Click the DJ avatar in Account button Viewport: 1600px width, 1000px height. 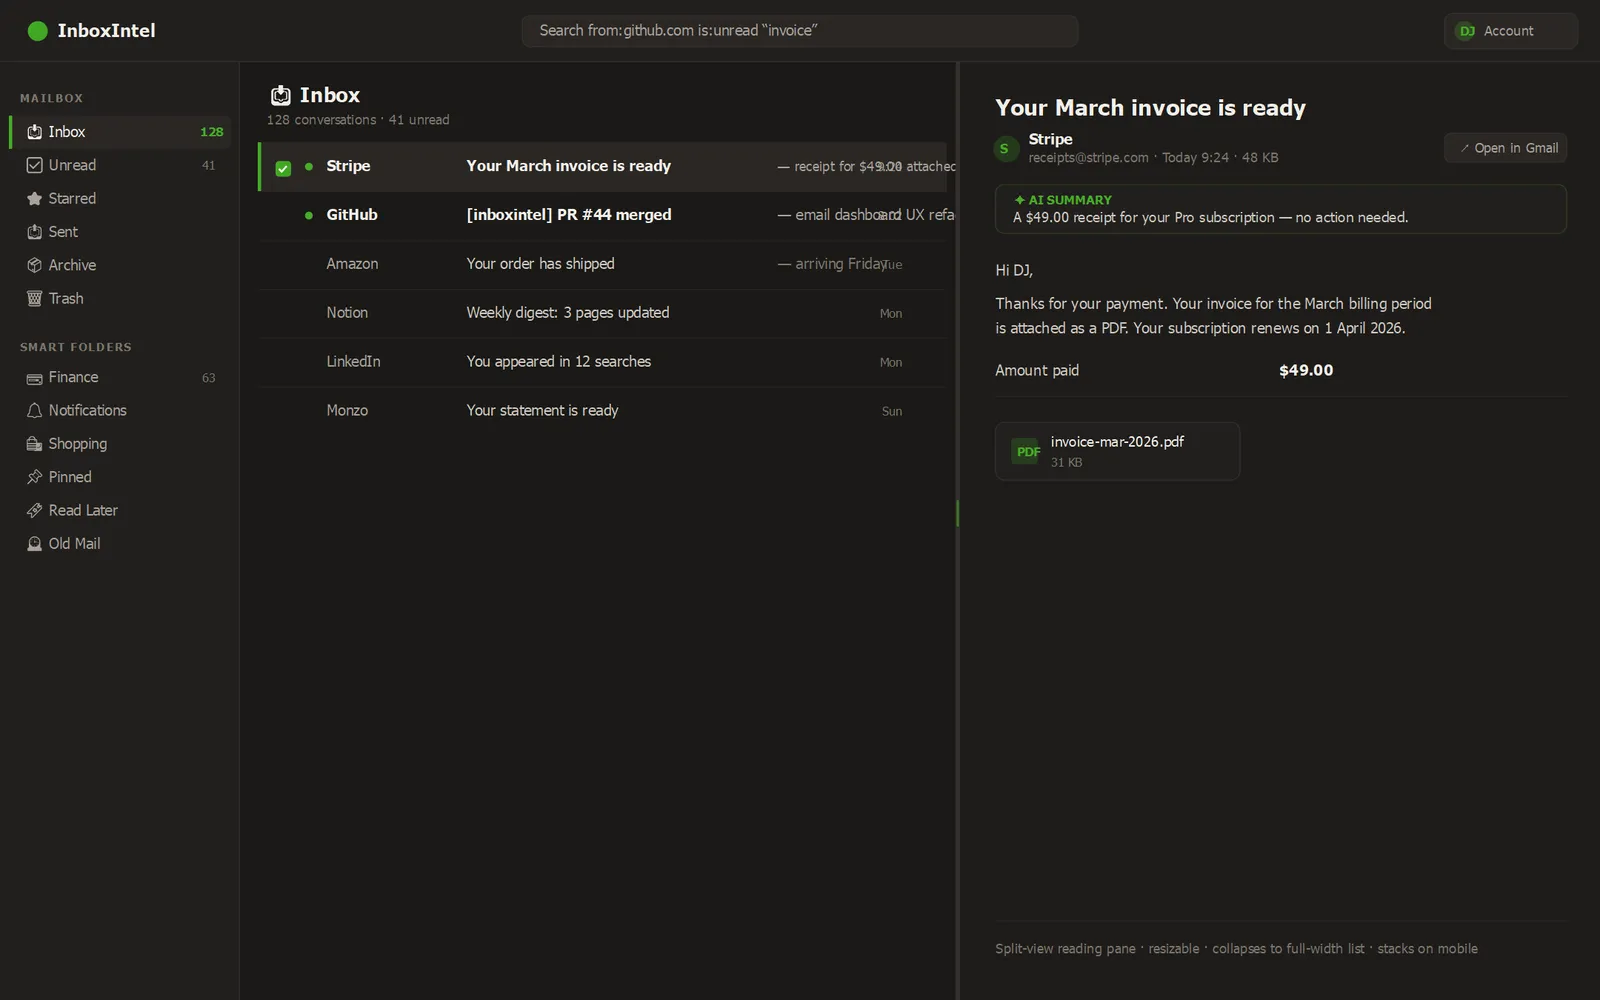click(1466, 31)
